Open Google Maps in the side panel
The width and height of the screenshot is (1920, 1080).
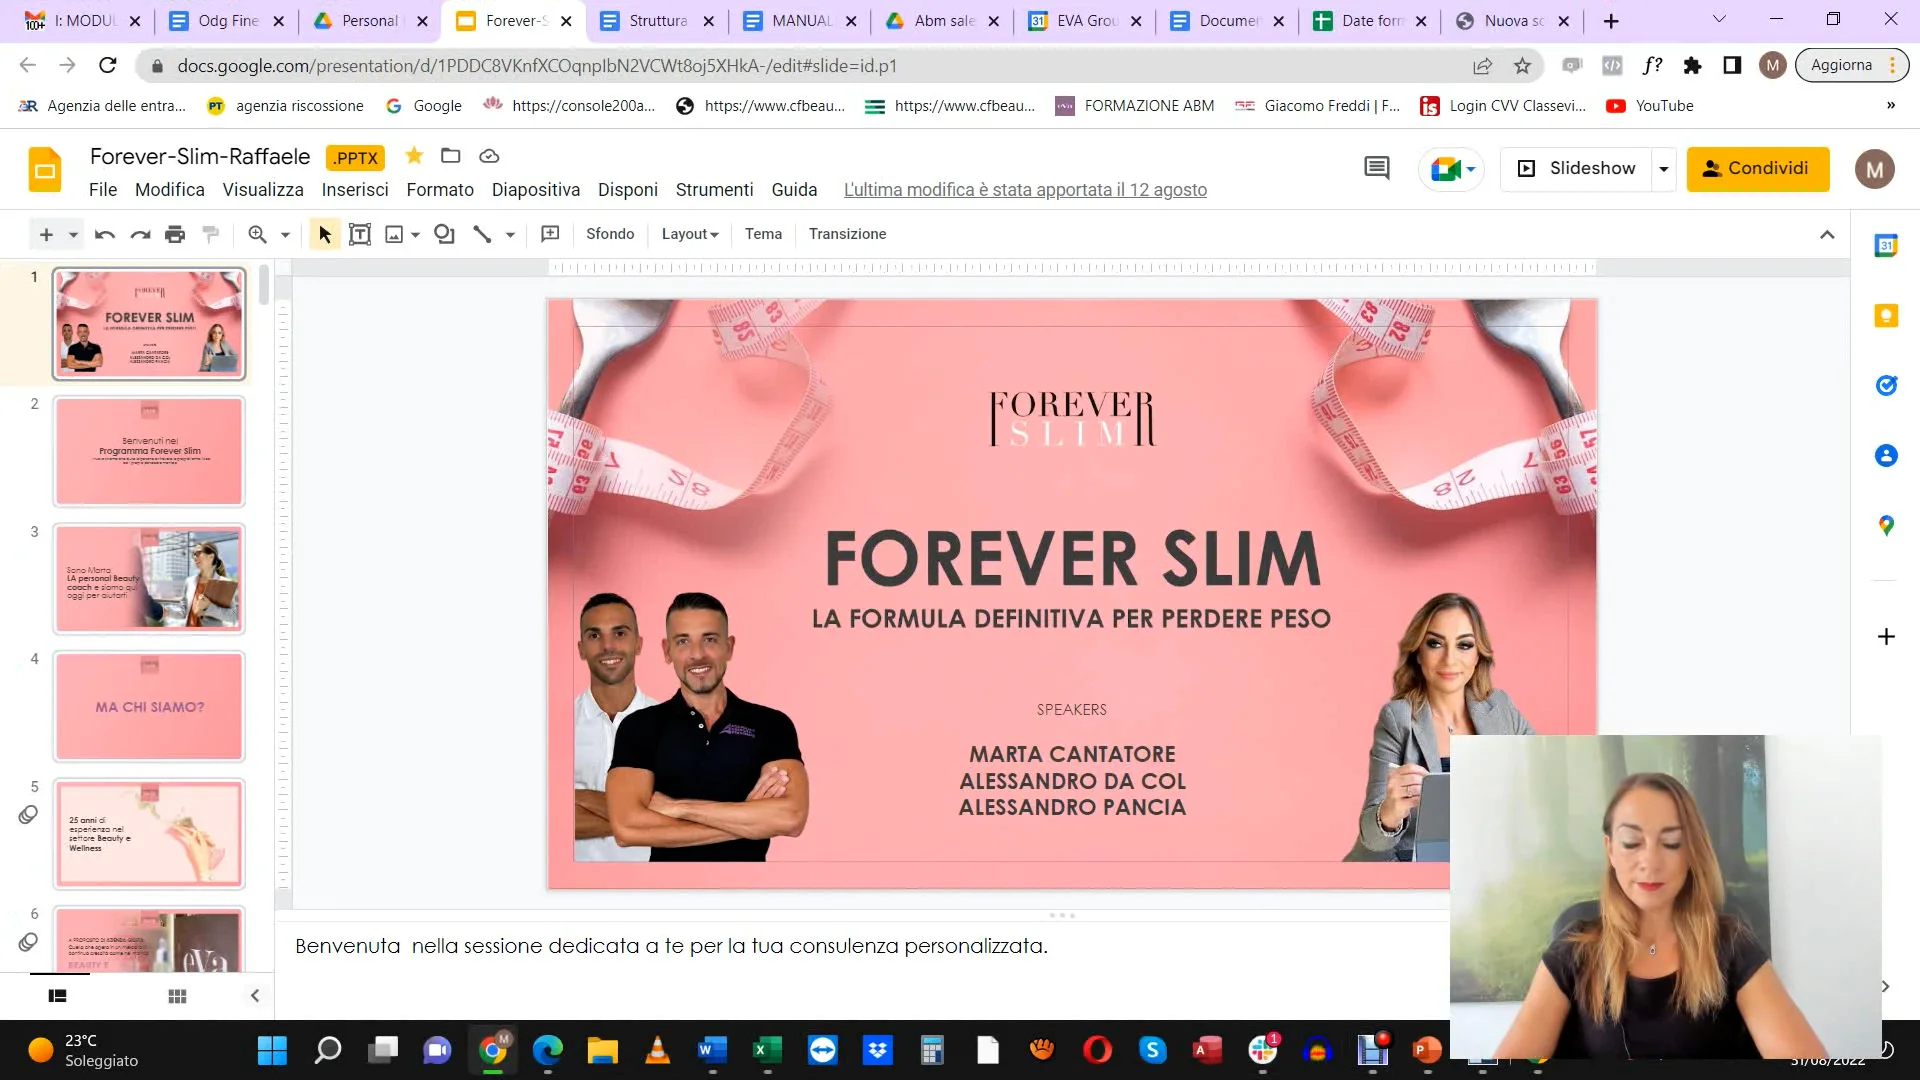click(x=1886, y=525)
